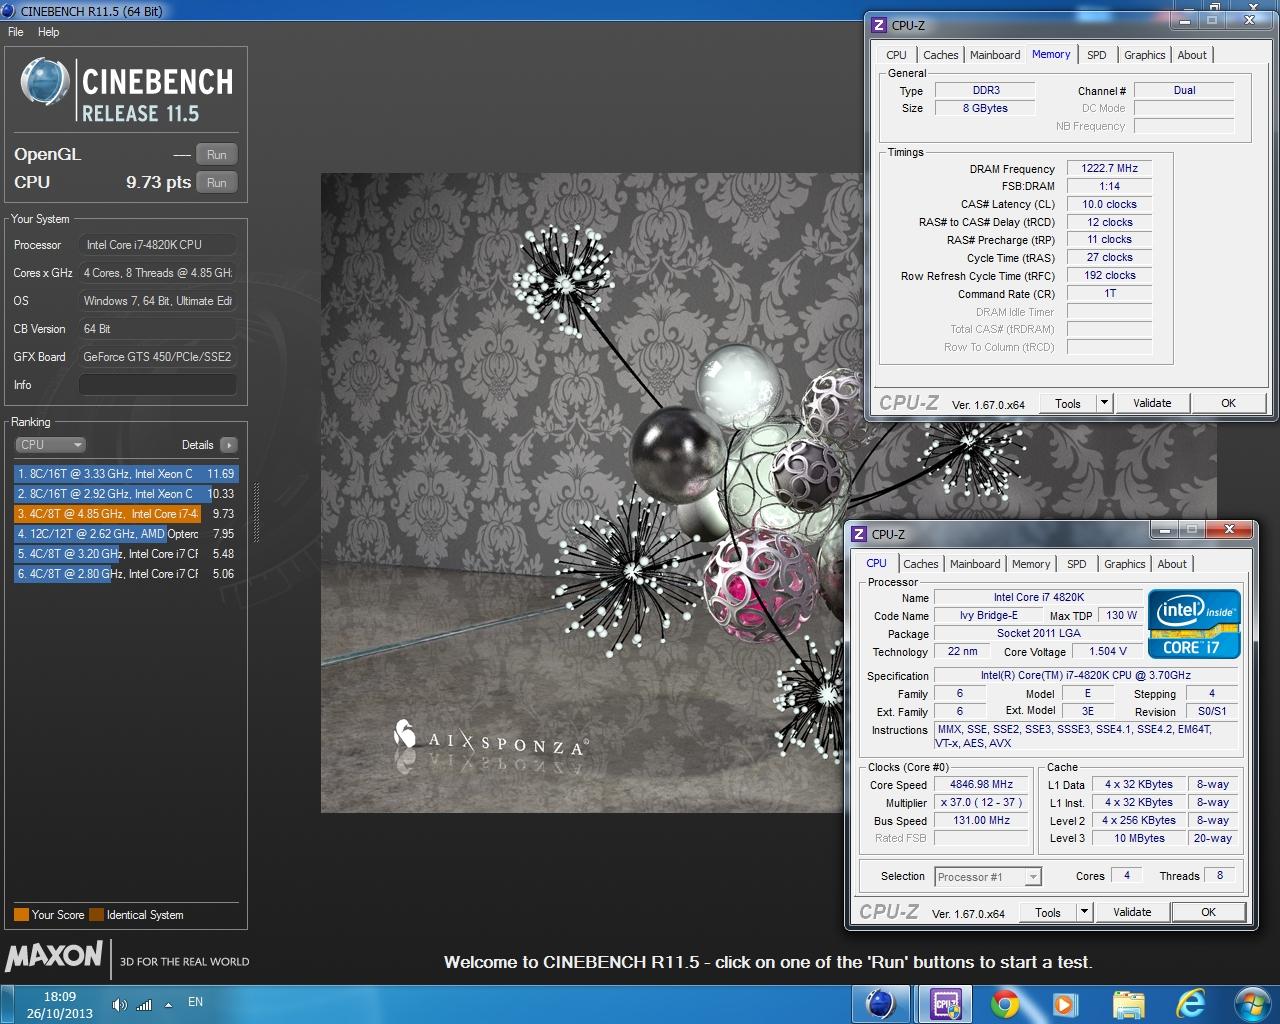This screenshot has width=1280, height=1024.
Task: Click Tools button in the lower CPU-Z window
Action: pyautogui.click(x=1048, y=912)
